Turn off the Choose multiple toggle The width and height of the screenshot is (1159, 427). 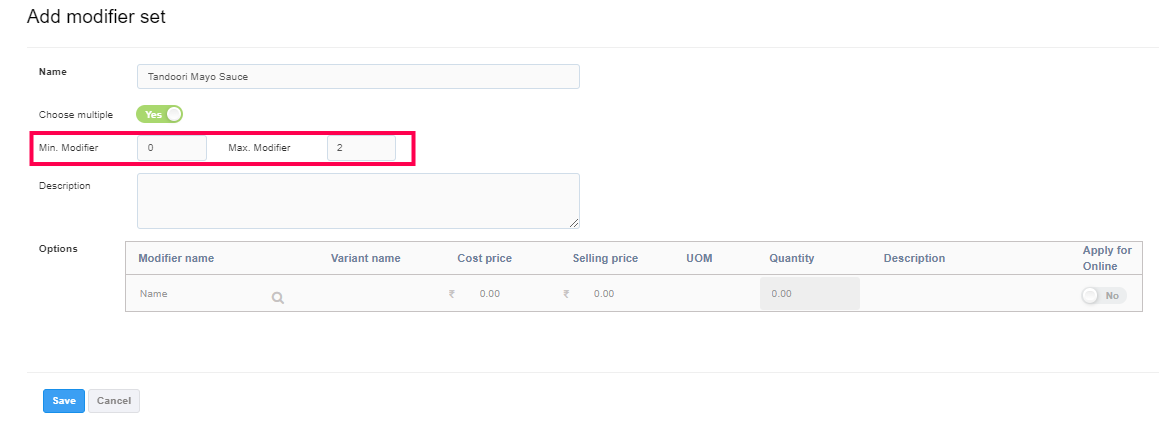pyautogui.click(x=160, y=114)
